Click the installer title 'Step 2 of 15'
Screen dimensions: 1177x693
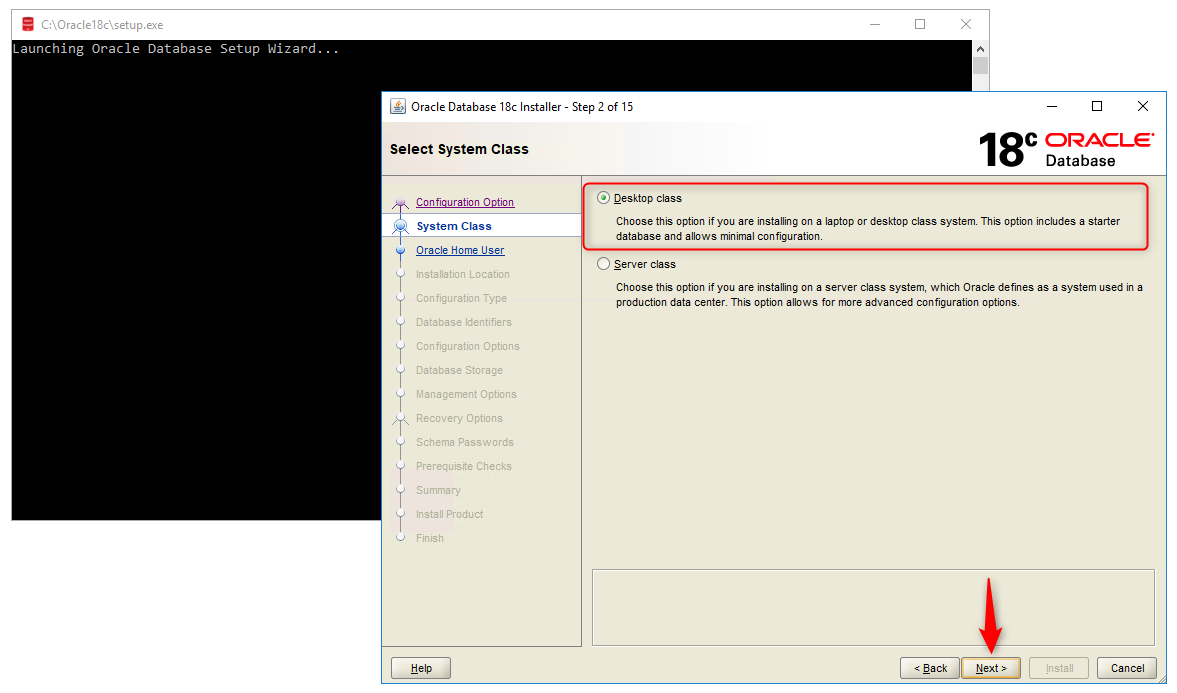602,107
